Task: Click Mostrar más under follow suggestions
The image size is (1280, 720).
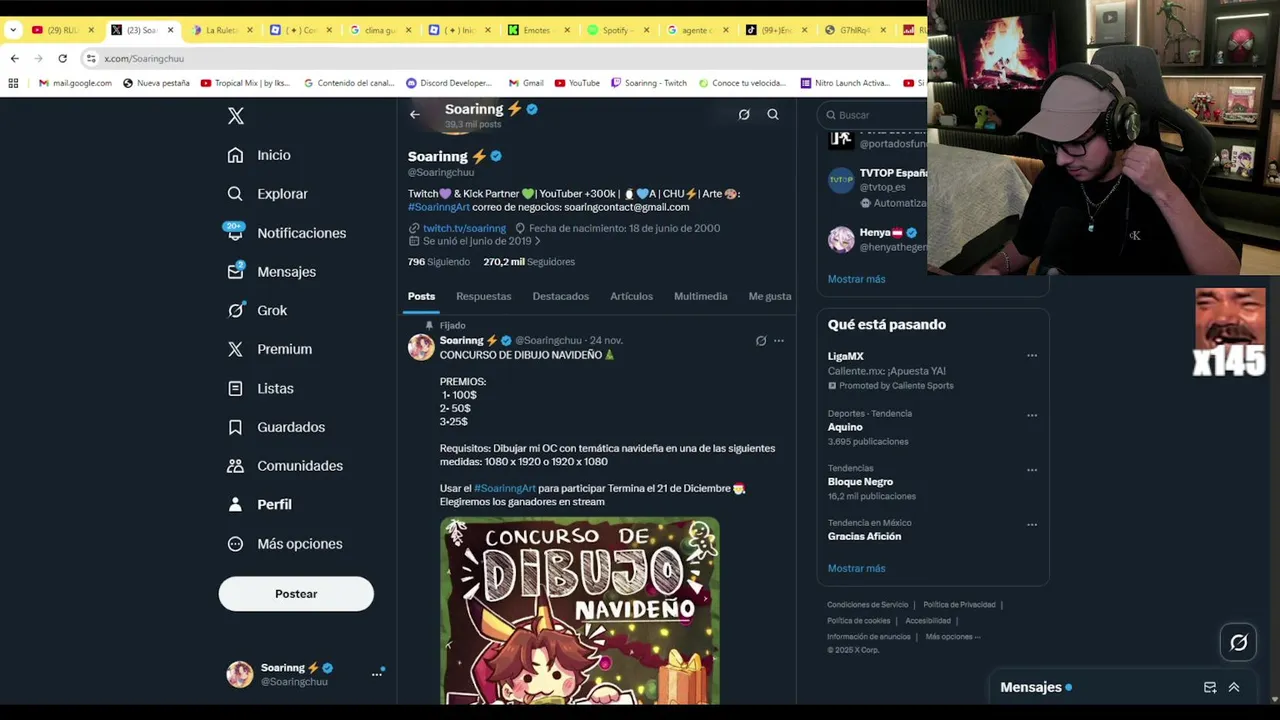Action: tap(856, 279)
